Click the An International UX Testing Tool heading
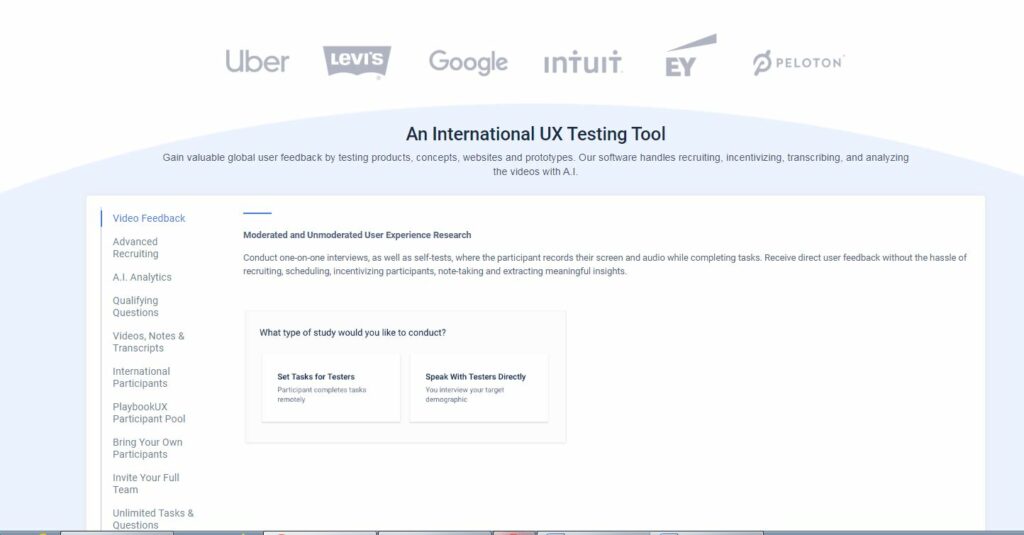This screenshot has width=1024, height=535. click(536, 134)
